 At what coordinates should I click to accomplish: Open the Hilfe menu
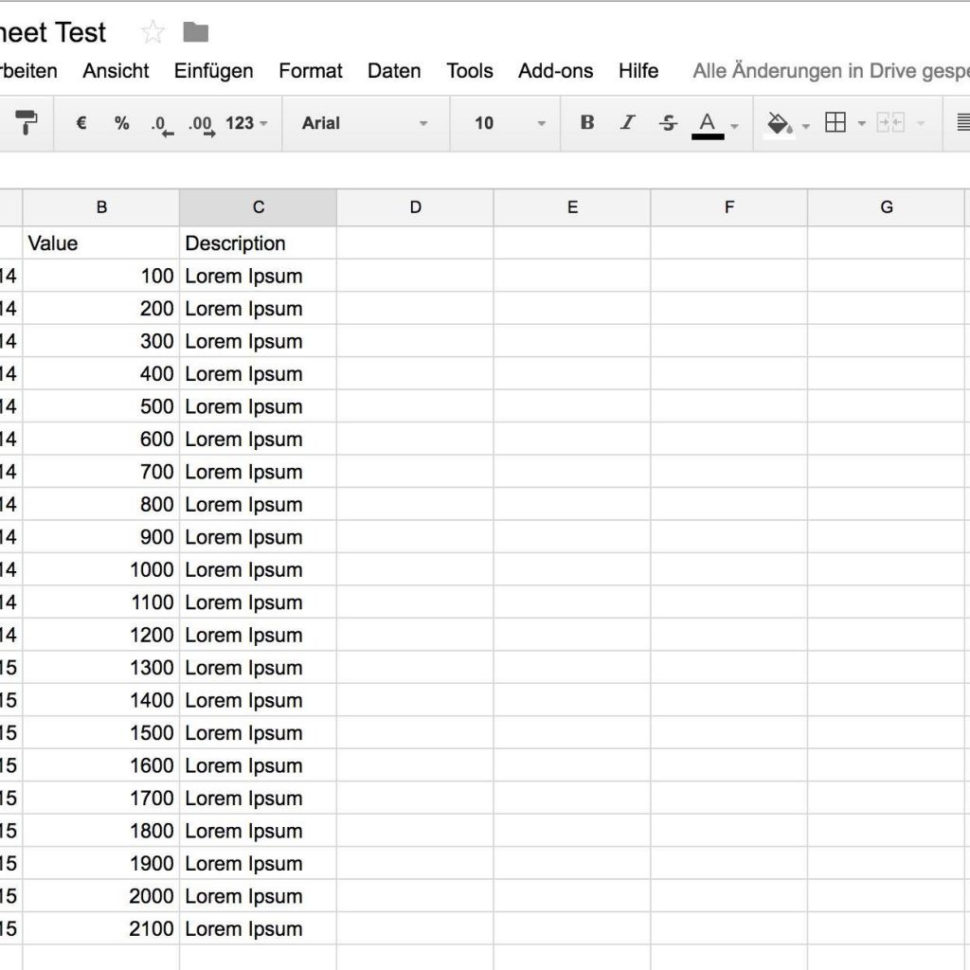[x=638, y=71]
